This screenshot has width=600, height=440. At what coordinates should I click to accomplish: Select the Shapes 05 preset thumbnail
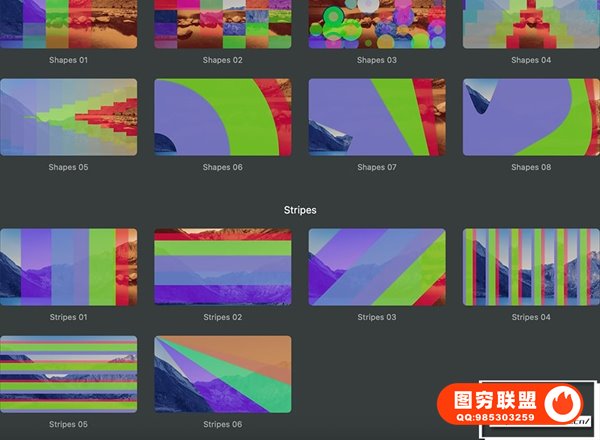pos(69,118)
